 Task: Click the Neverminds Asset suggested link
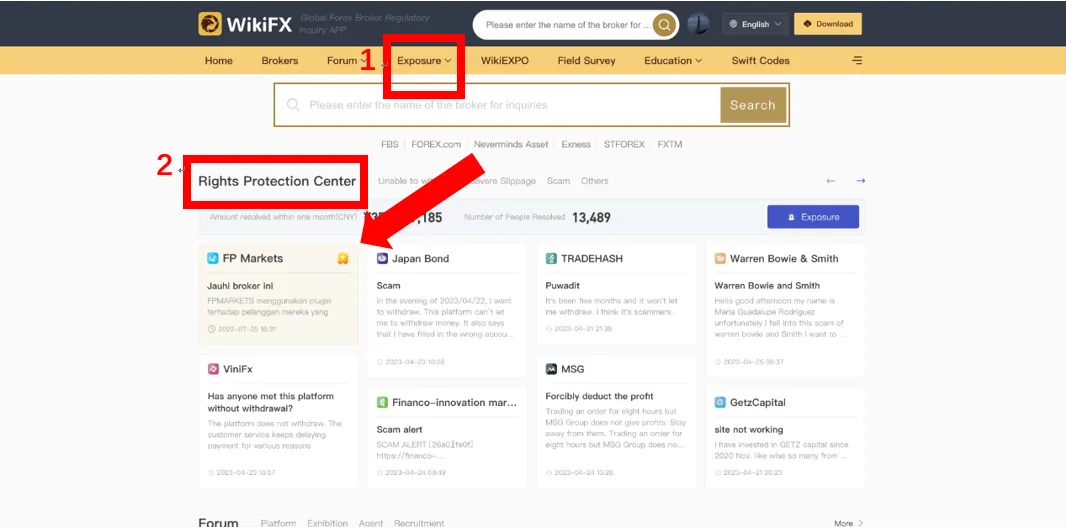[x=511, y=144]
